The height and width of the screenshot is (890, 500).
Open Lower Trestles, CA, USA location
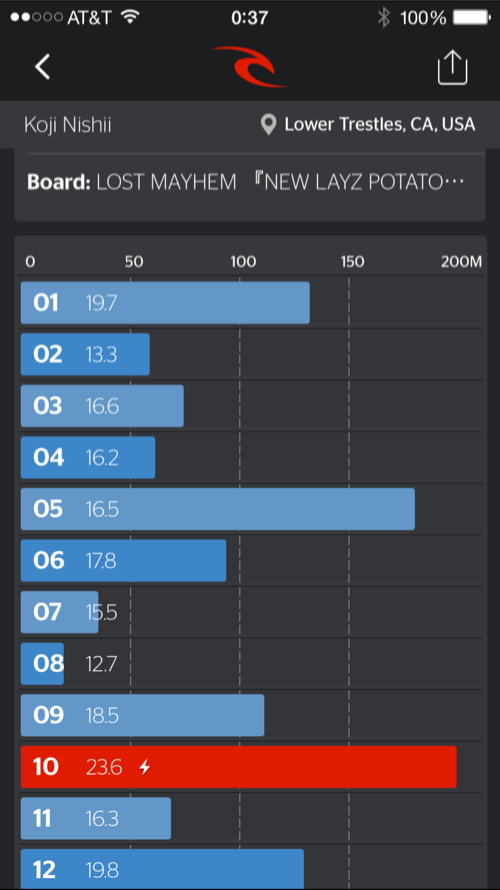click(x=380, y=124)
